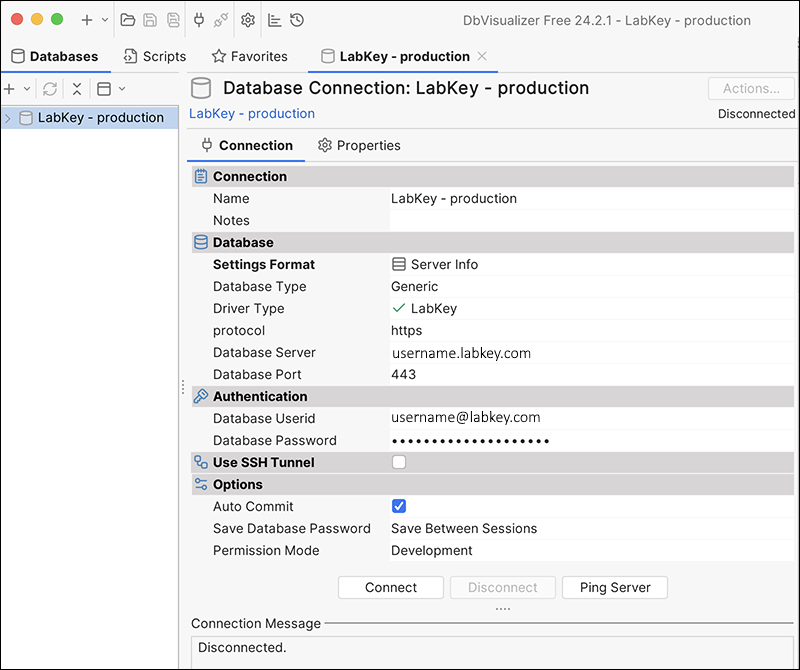
Task: Switch to the Databases tab
Action: (x=55, y=56)
